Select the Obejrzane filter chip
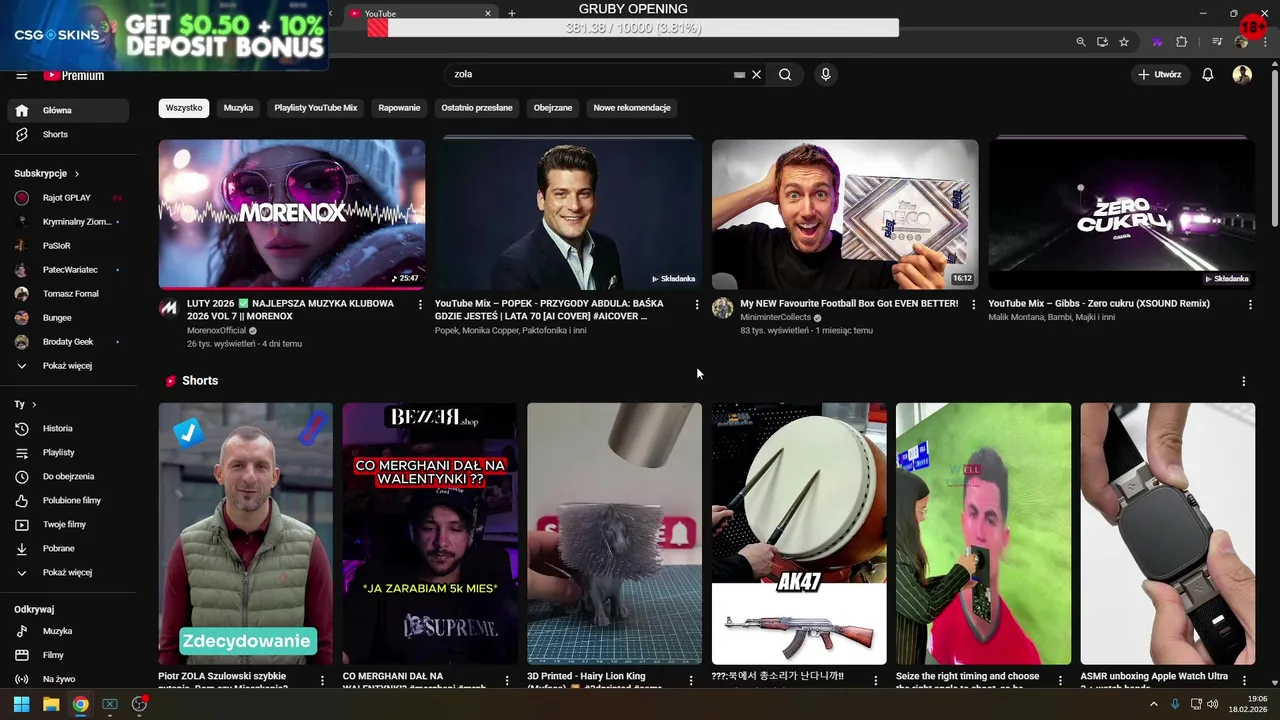 tap(553, 108)
